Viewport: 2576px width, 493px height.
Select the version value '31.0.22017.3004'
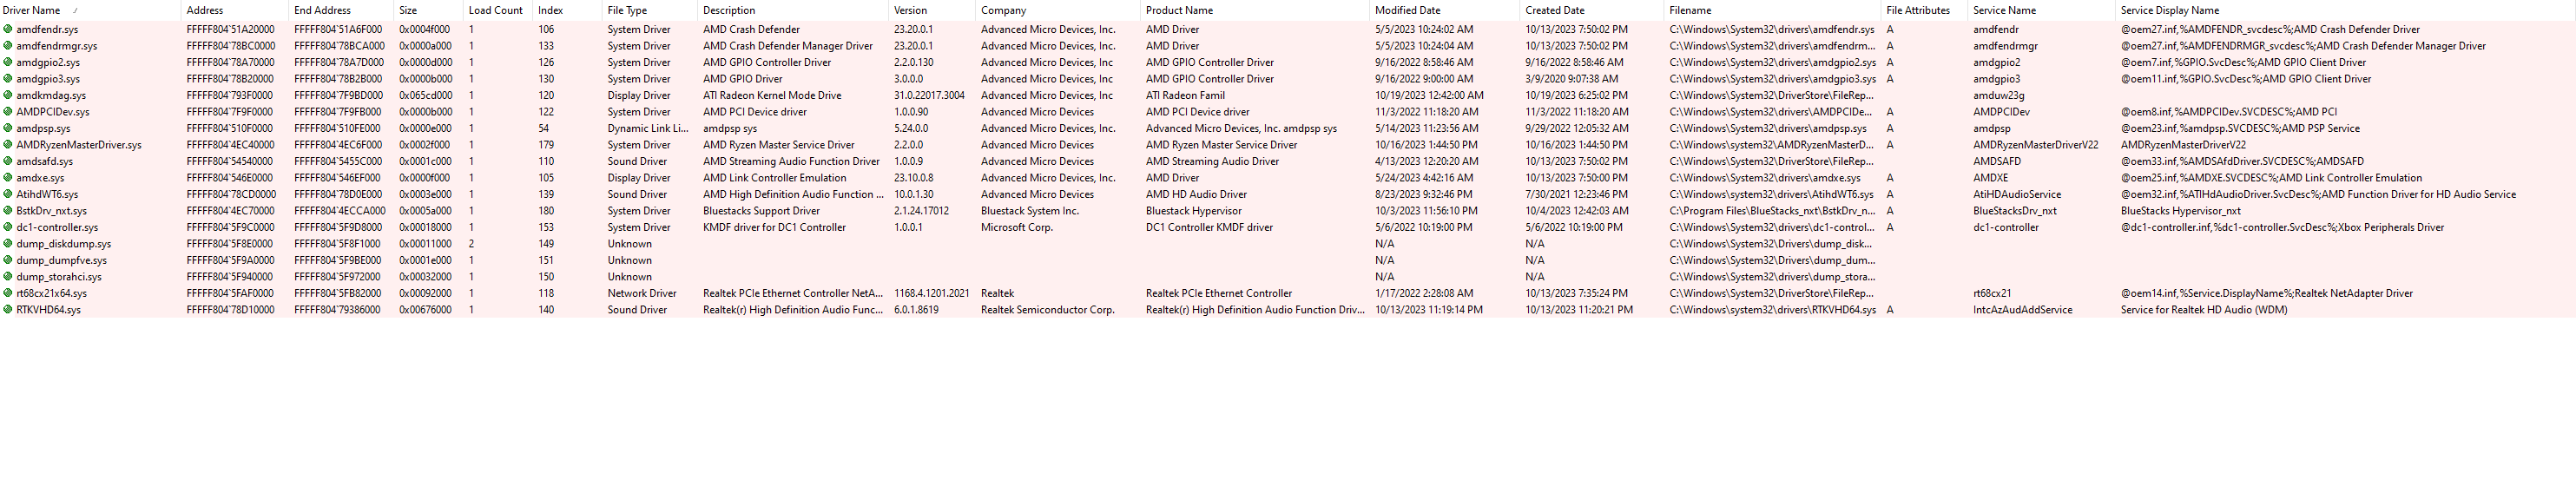[x=929, y=95]
